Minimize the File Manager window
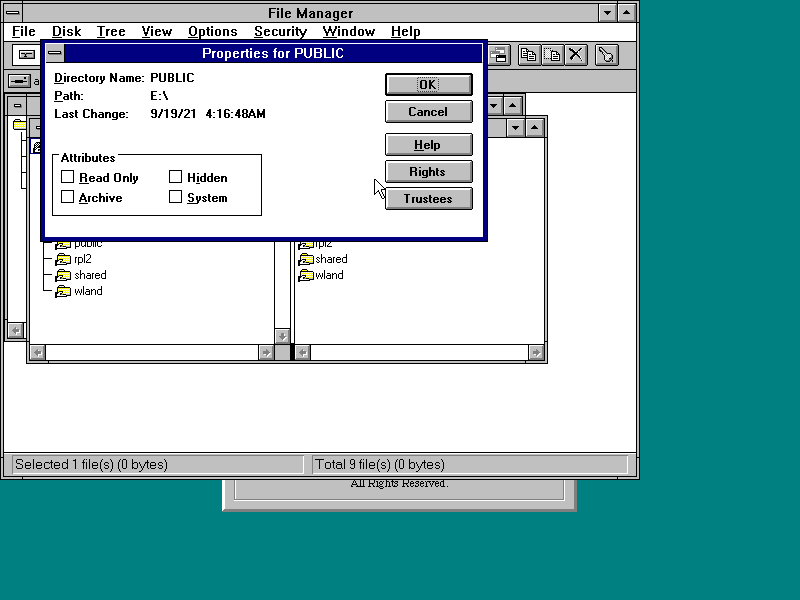 pos(607,13)
